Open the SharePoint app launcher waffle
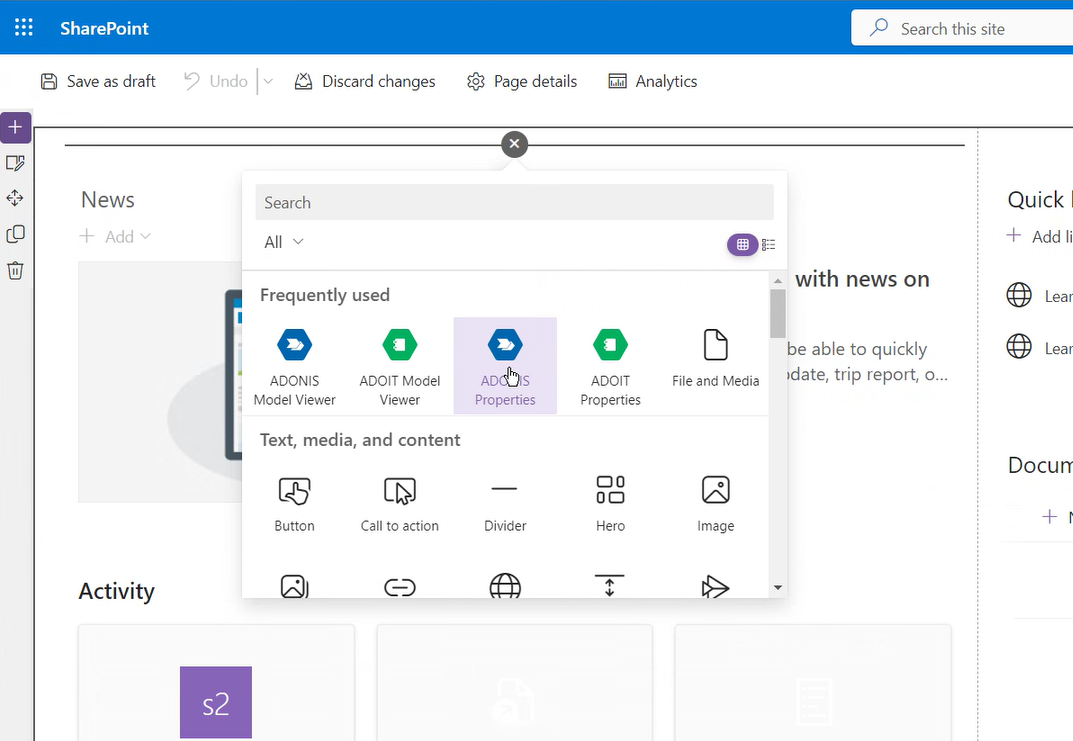1073x741 pixels. 24,28
